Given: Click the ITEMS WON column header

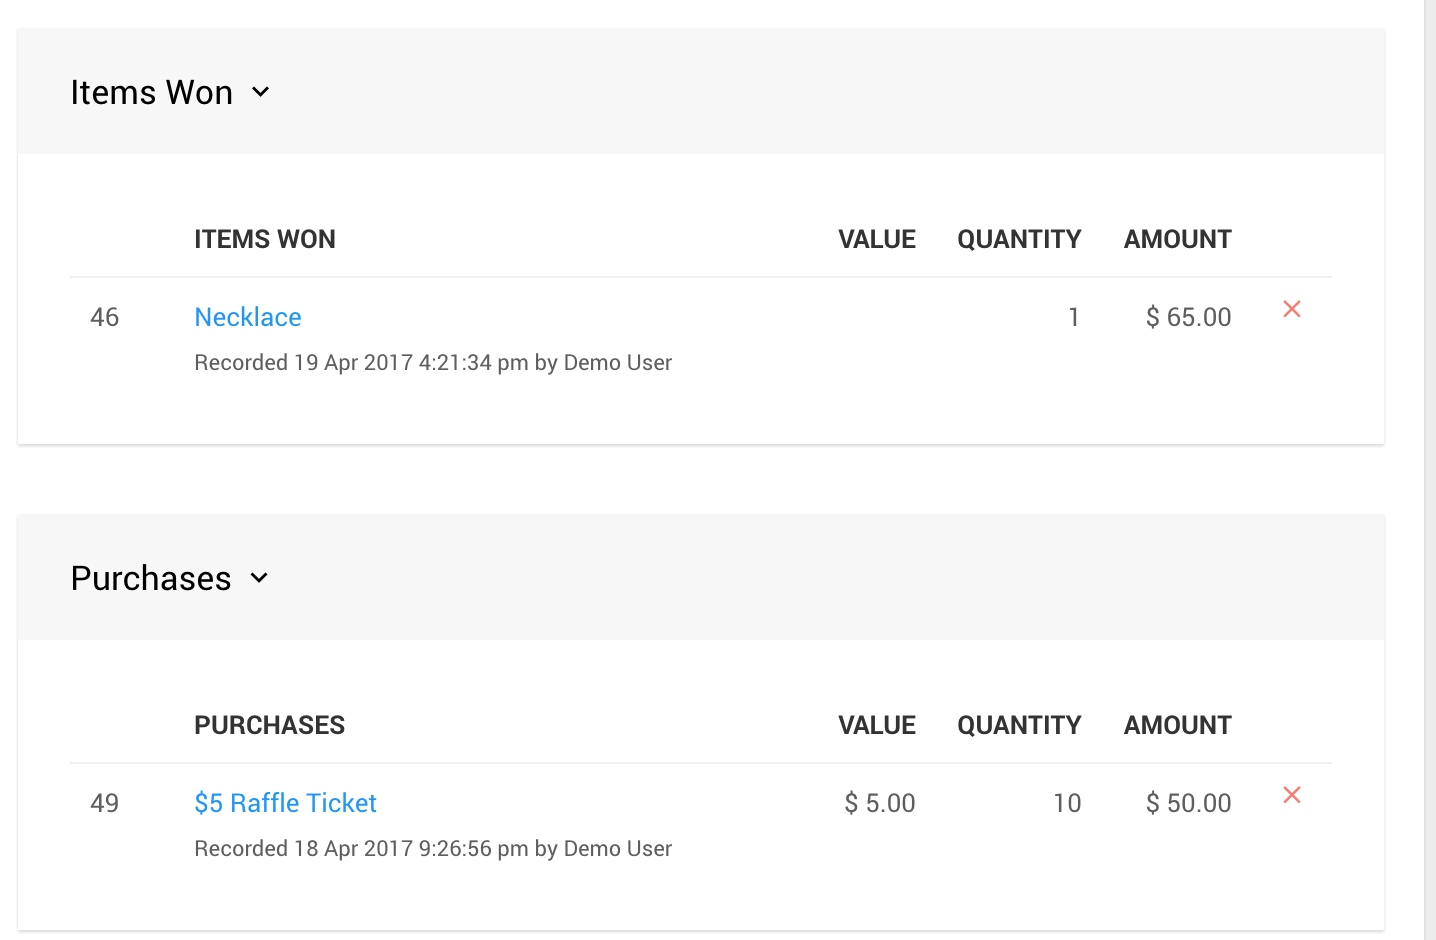Looking at the screenshot, I should [265, 239].
